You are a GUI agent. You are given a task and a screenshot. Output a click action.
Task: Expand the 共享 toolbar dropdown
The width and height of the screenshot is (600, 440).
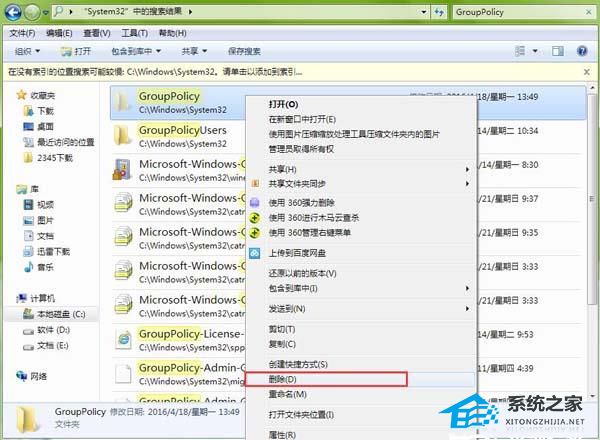pos(194,51)
